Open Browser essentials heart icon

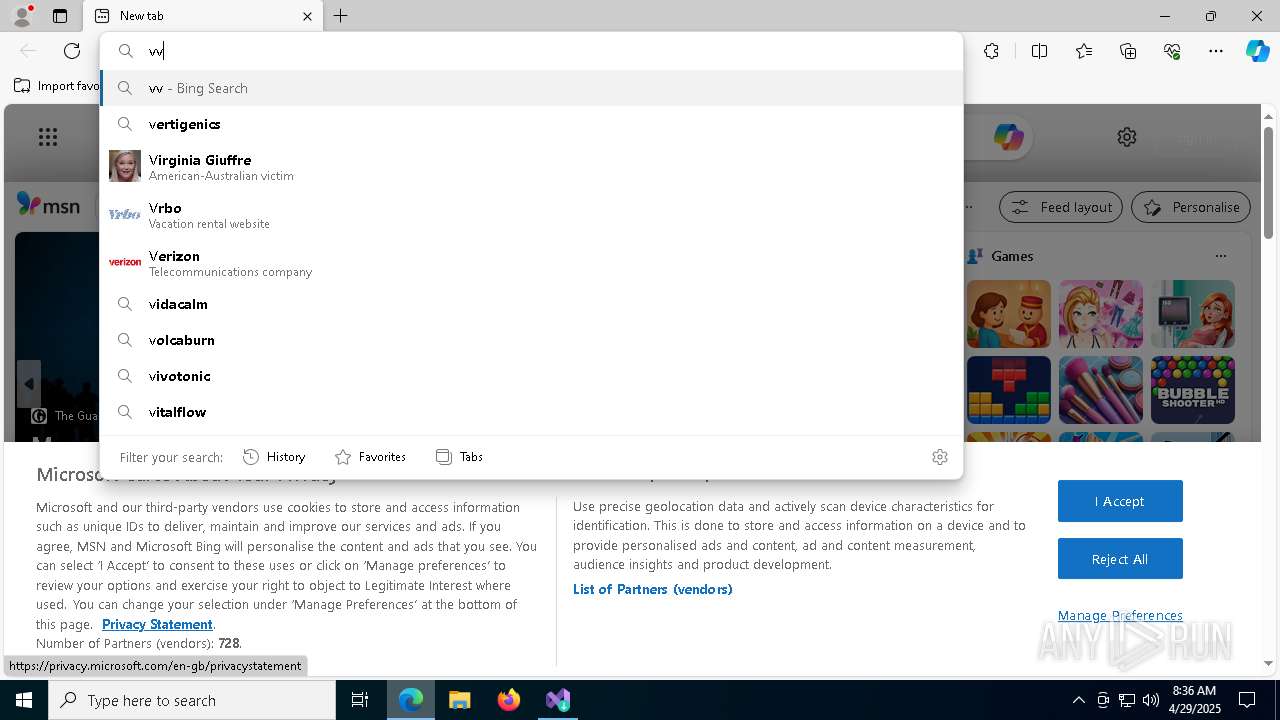tap(1172, 51)
